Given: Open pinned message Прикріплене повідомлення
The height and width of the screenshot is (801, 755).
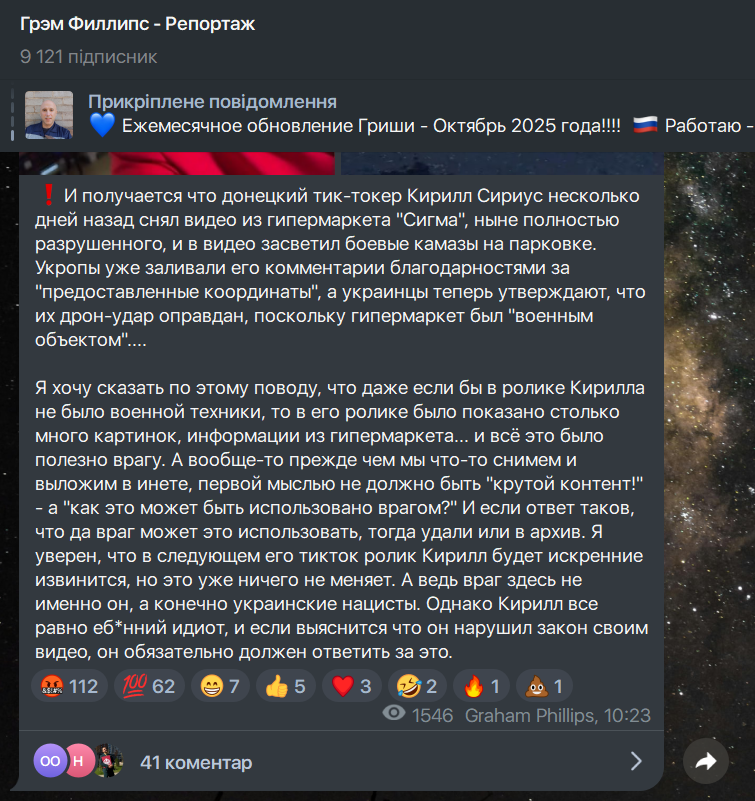Looking at the screenshot, I should [212, 102].
